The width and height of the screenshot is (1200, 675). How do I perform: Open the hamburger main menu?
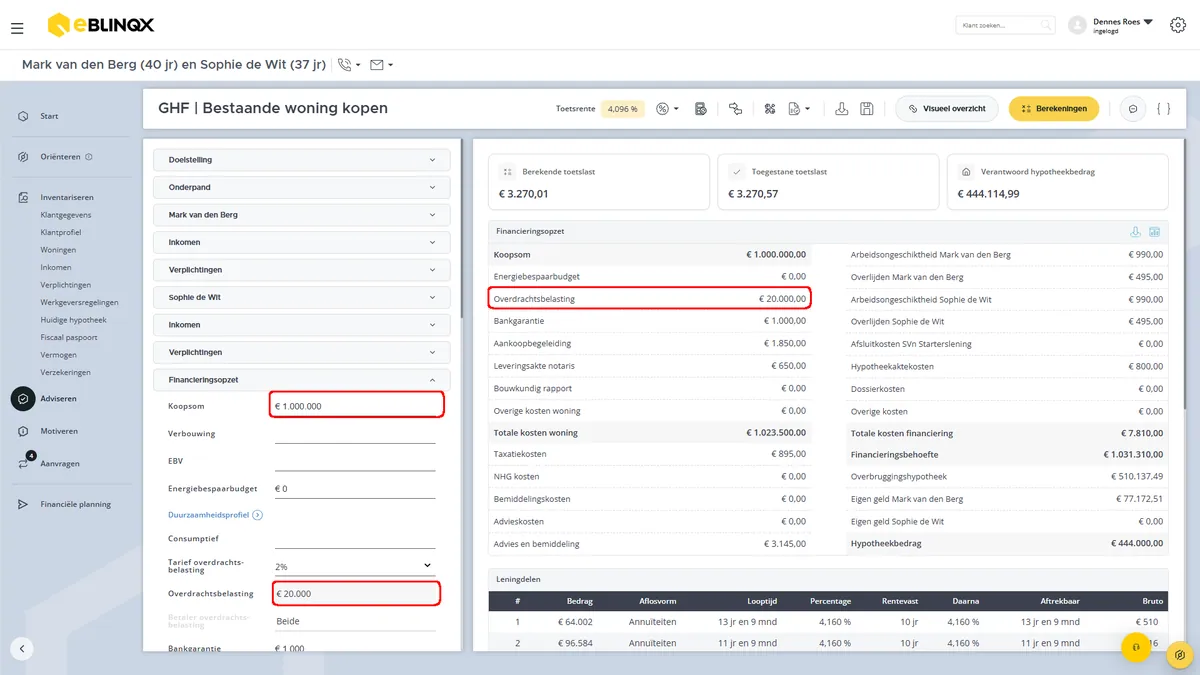(17, 28)
